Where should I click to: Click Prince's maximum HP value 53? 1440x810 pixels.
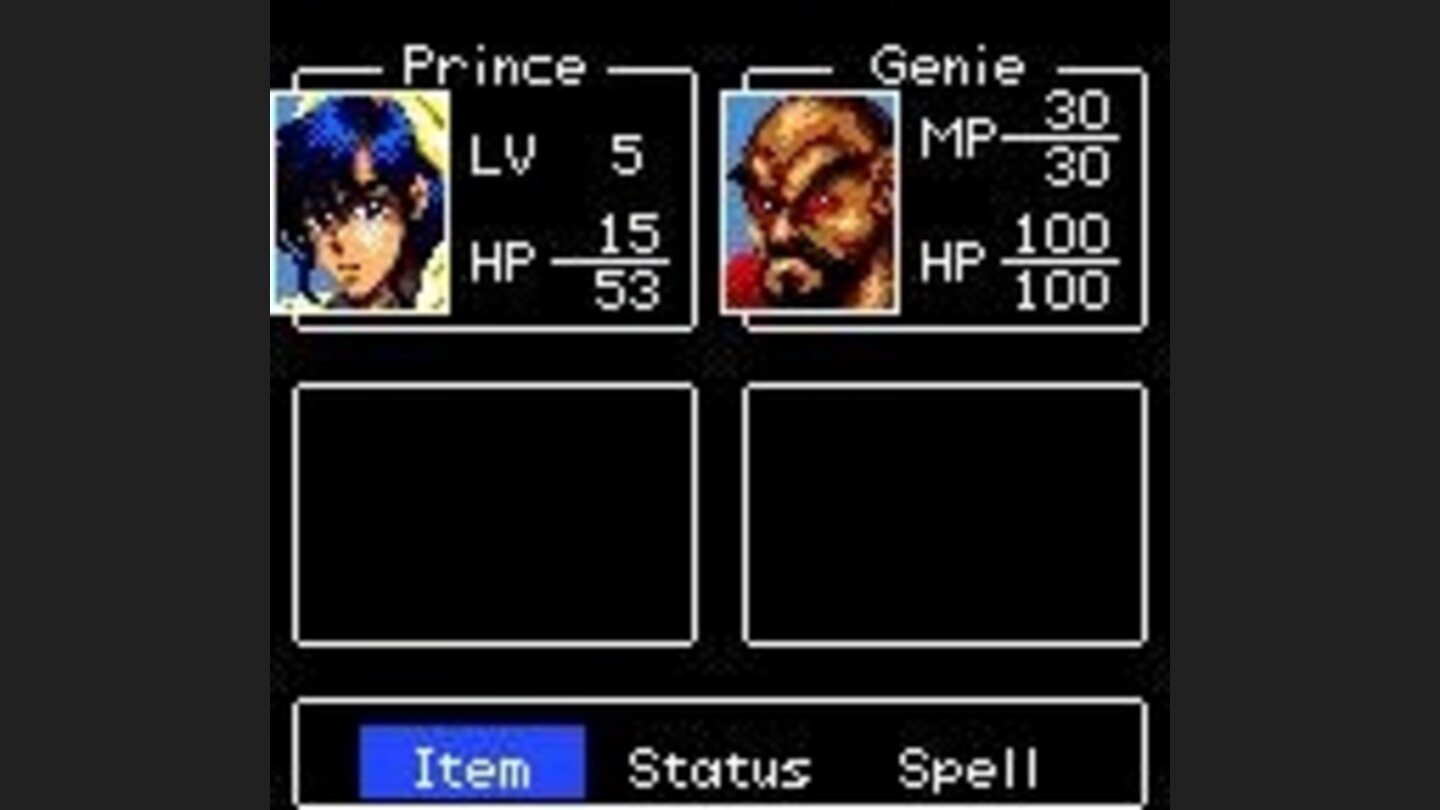627,291
